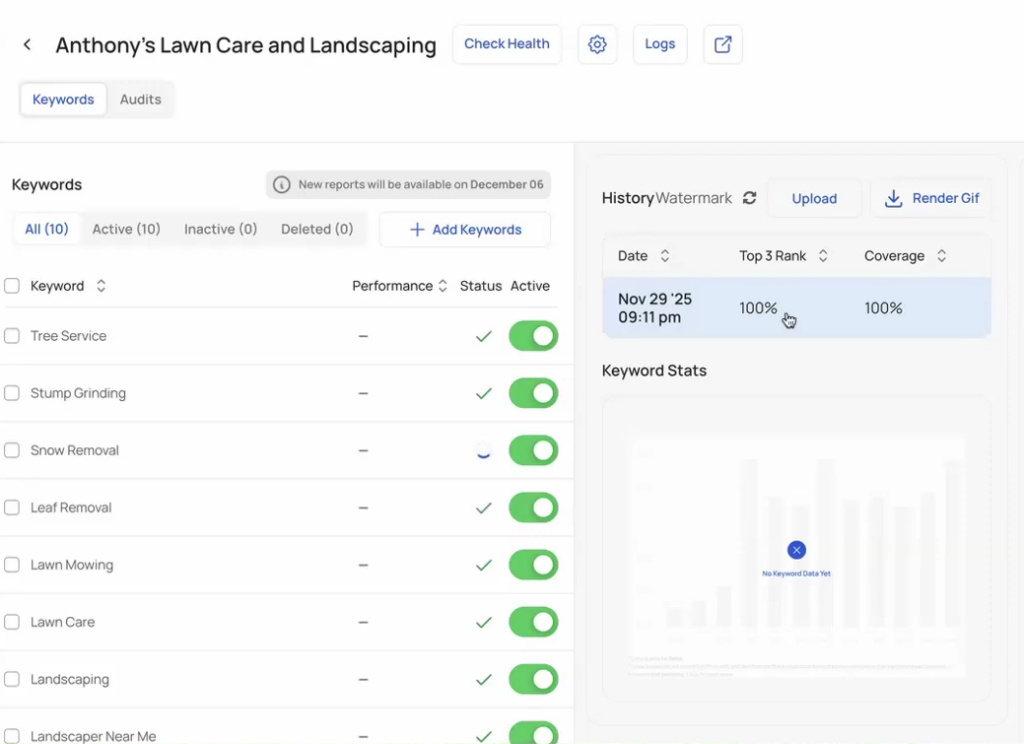The width and height of the screenshot is (1024, 744).
Task: Switch to the Audits tab
Action: point(140,100)
